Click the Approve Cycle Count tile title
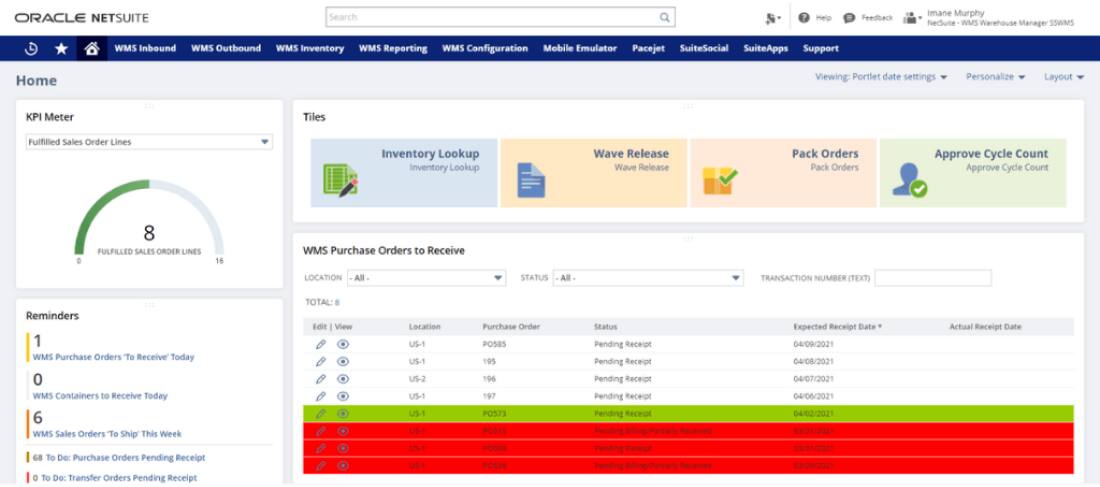 (991, 154)
